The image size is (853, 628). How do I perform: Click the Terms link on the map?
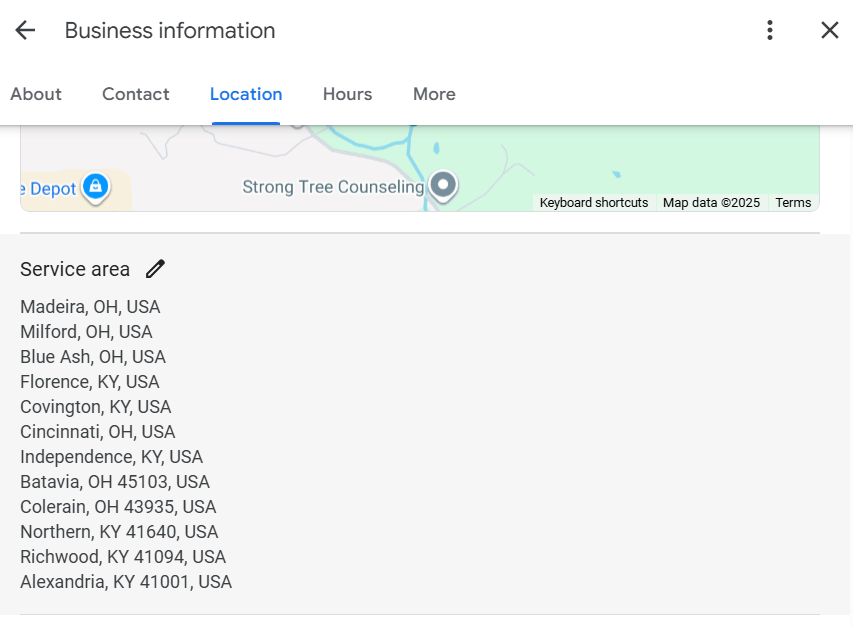click(793, 202)
